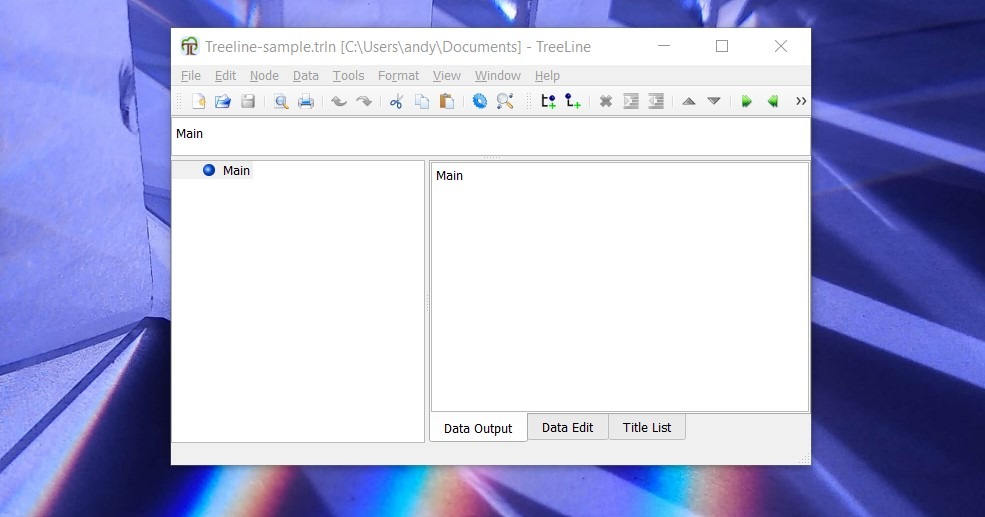This screenshot has height=517, width=985.
Task: Open the Node menu
Action: pyautogui.click(x=264, y=76)
